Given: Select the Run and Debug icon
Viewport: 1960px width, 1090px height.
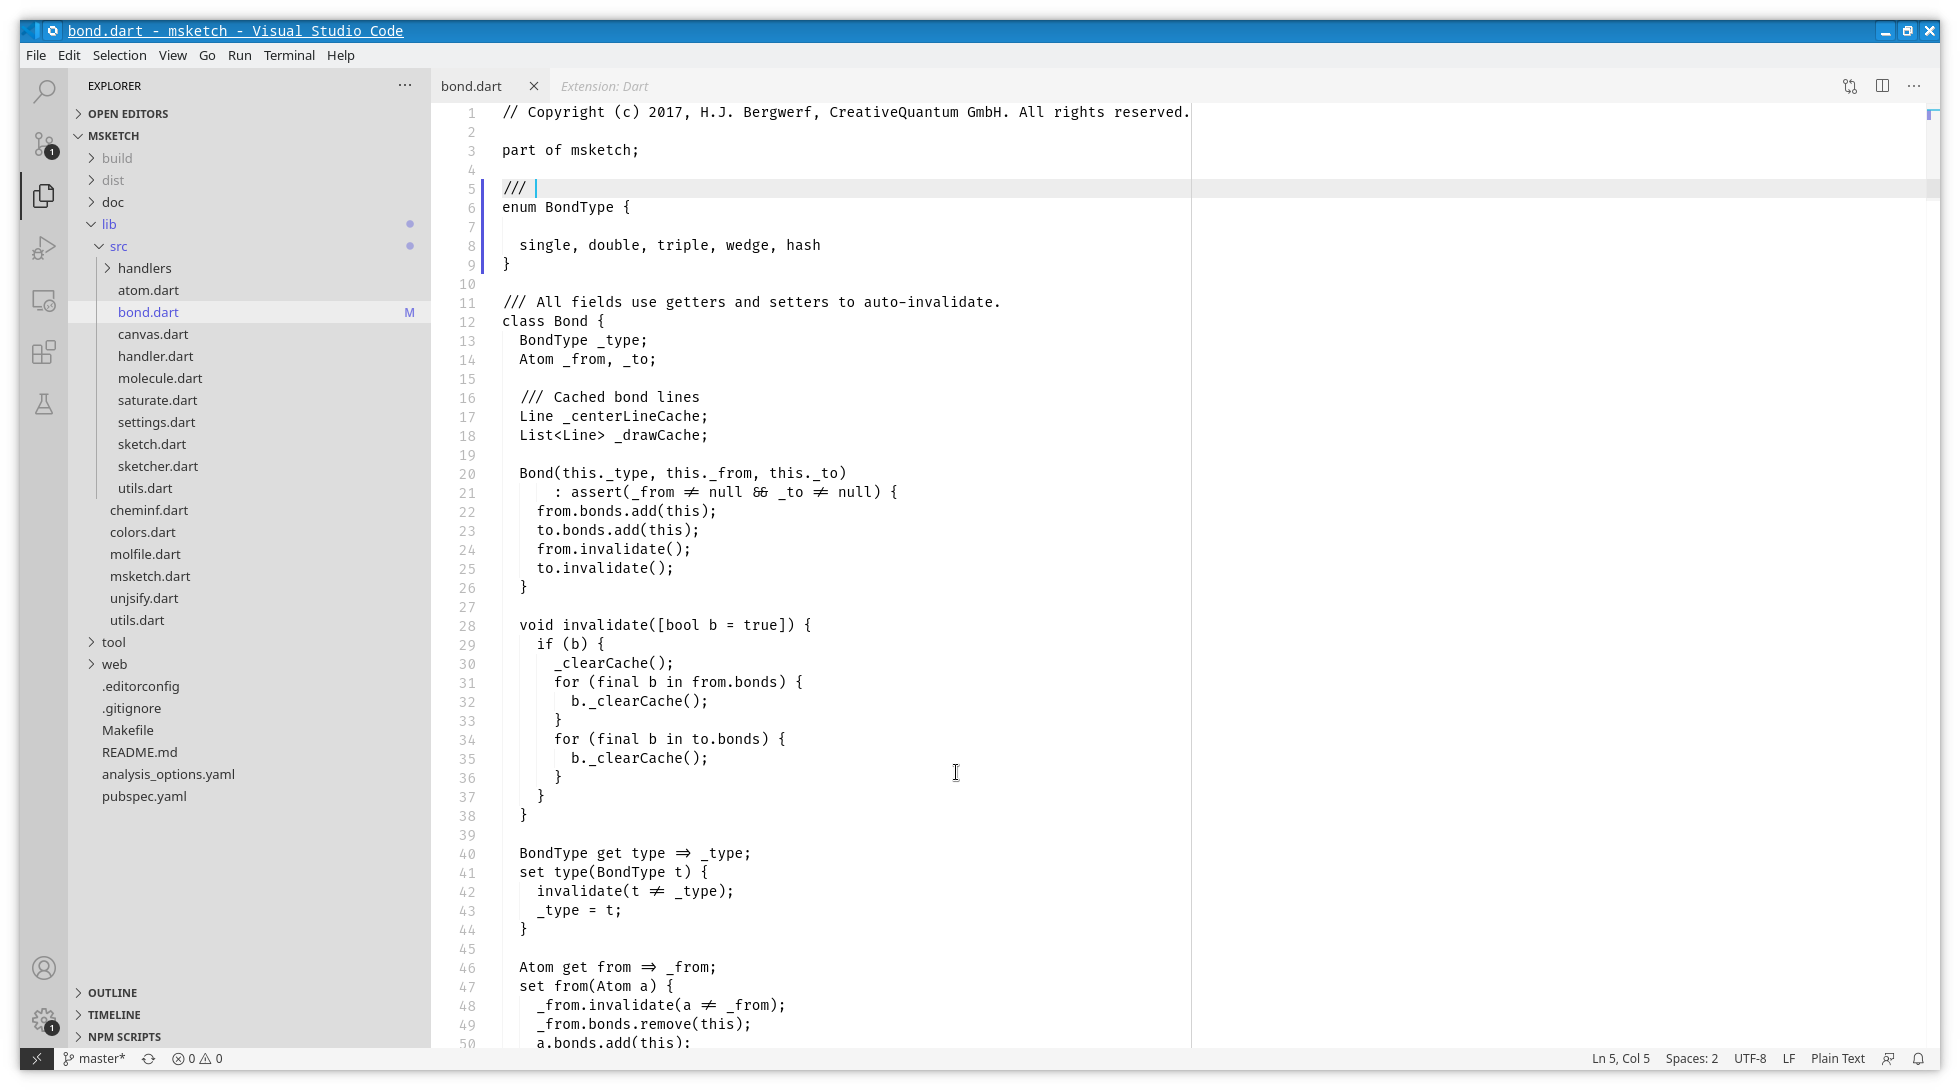Looking at the screenshot, I should pos(44,247).
